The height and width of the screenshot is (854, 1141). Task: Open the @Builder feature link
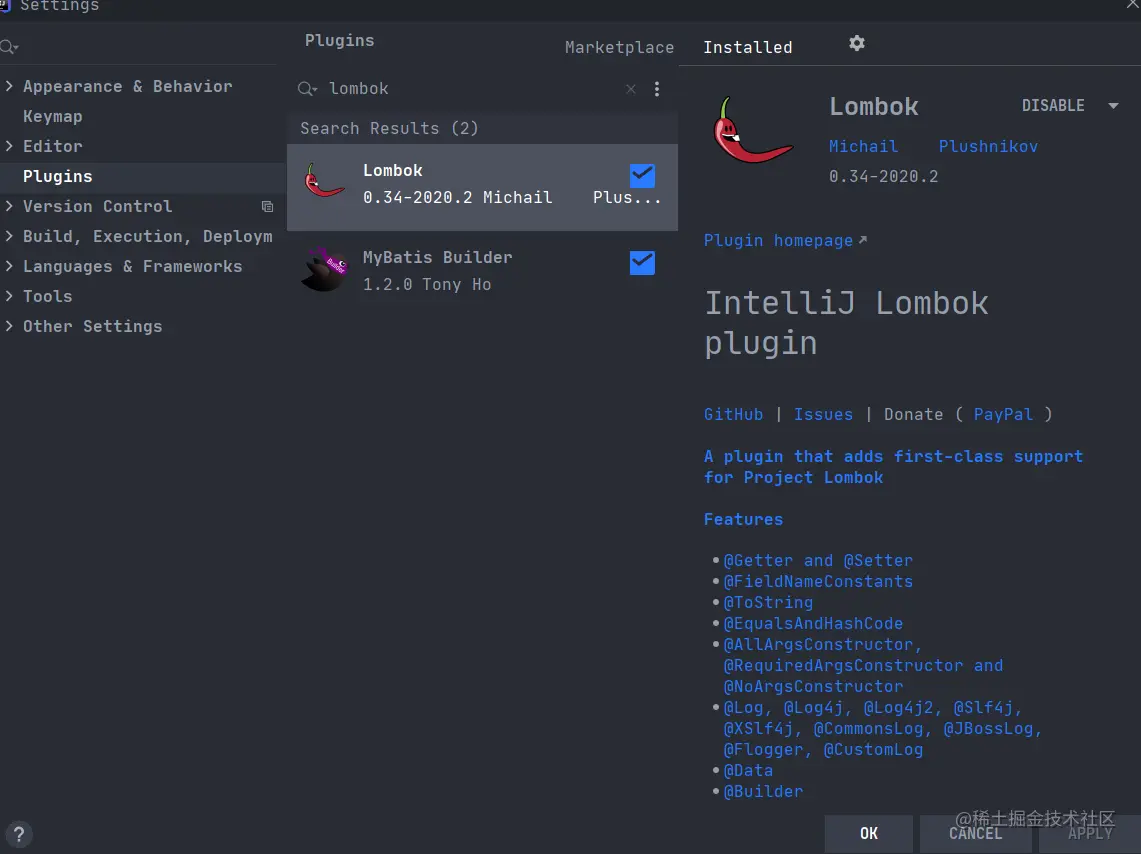coord(763,792)
